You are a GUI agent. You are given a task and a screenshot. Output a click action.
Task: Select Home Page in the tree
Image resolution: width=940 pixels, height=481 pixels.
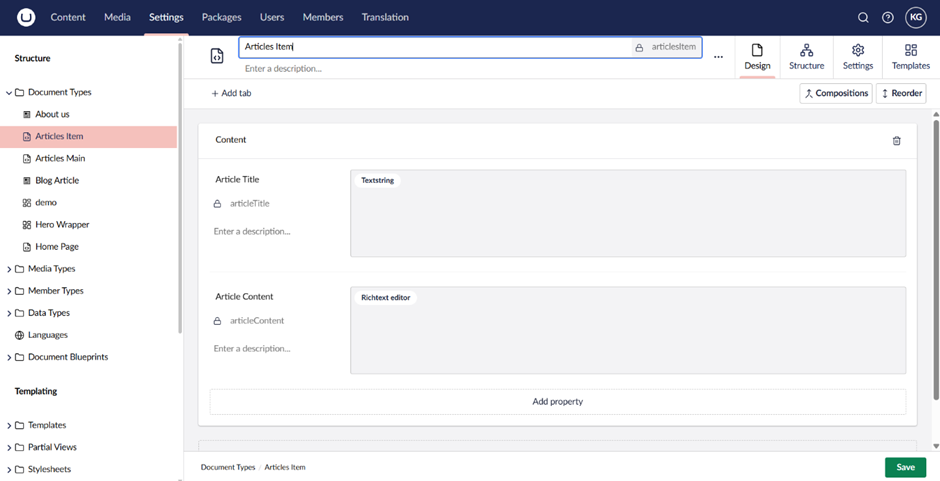pyautogui.click(x=57, y=247)
